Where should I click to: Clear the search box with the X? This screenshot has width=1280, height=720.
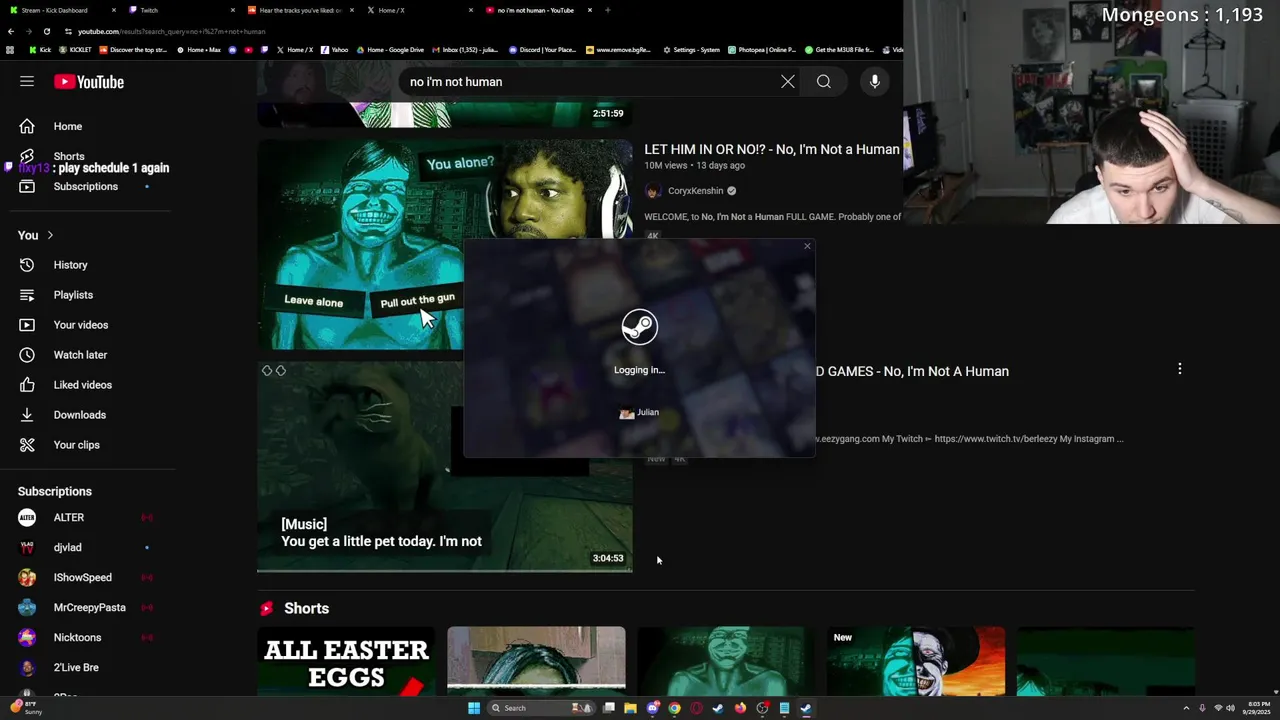pos(788,82)
